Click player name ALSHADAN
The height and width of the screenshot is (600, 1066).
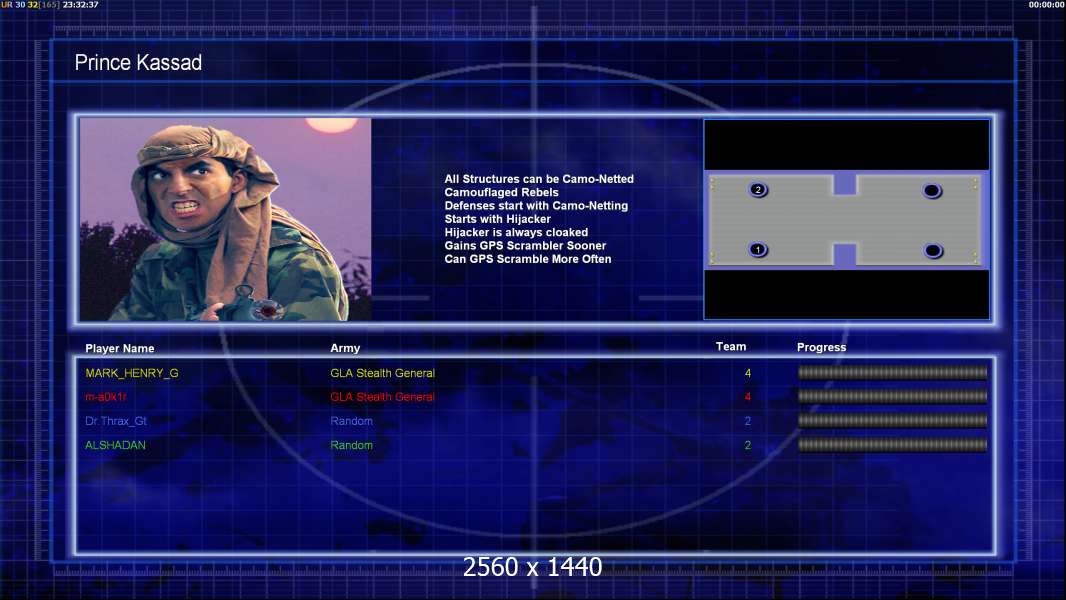pyautogui.click(x=115, y=445)
